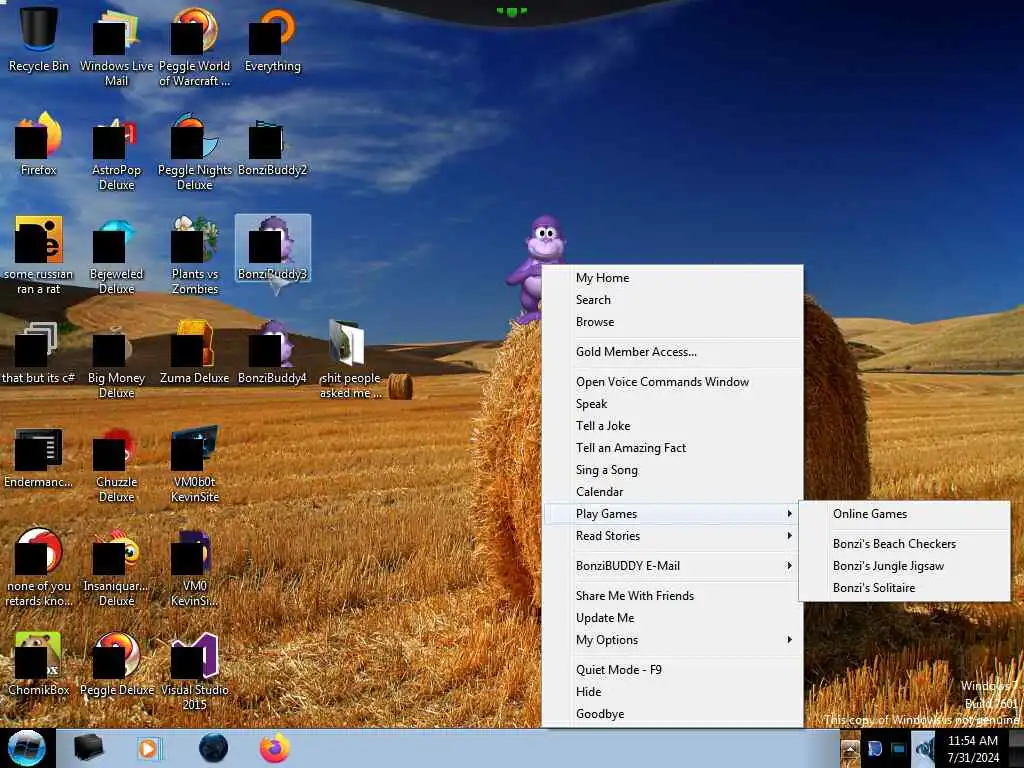Select the Zuma Deluxe desktop icon

195,351
